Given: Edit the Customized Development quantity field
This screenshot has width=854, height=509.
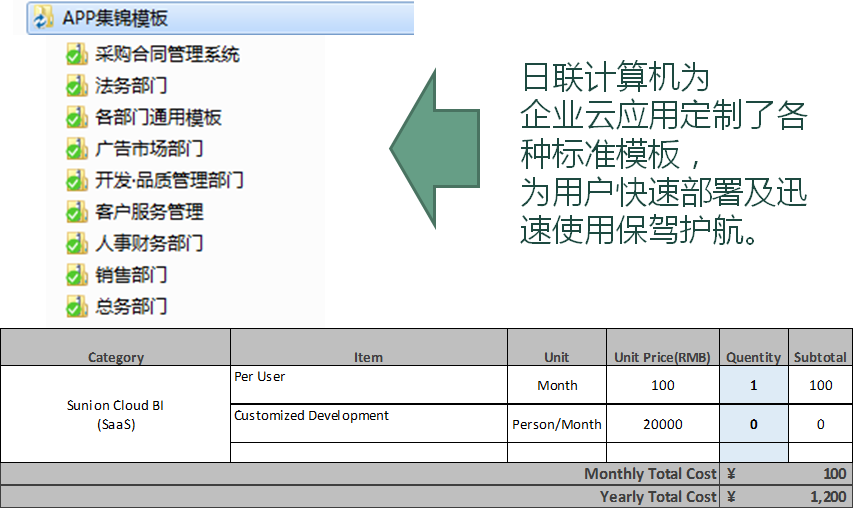Looking at the screenshot, I should pos(754,424).
